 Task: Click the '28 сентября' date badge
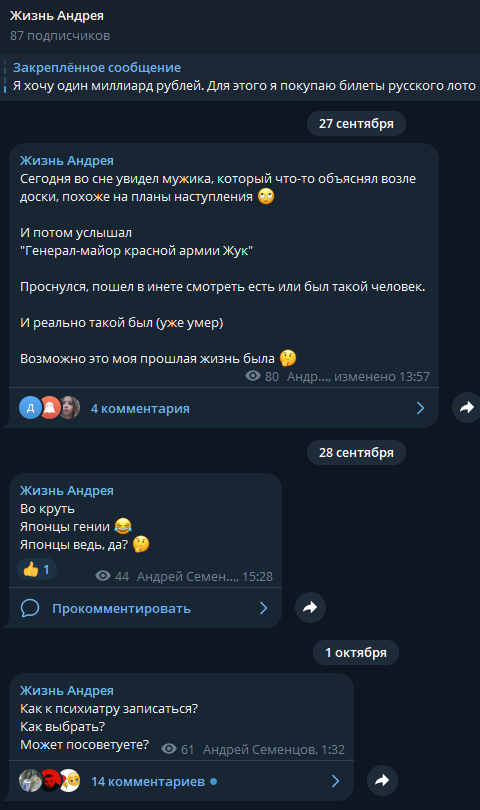[356, 453]
